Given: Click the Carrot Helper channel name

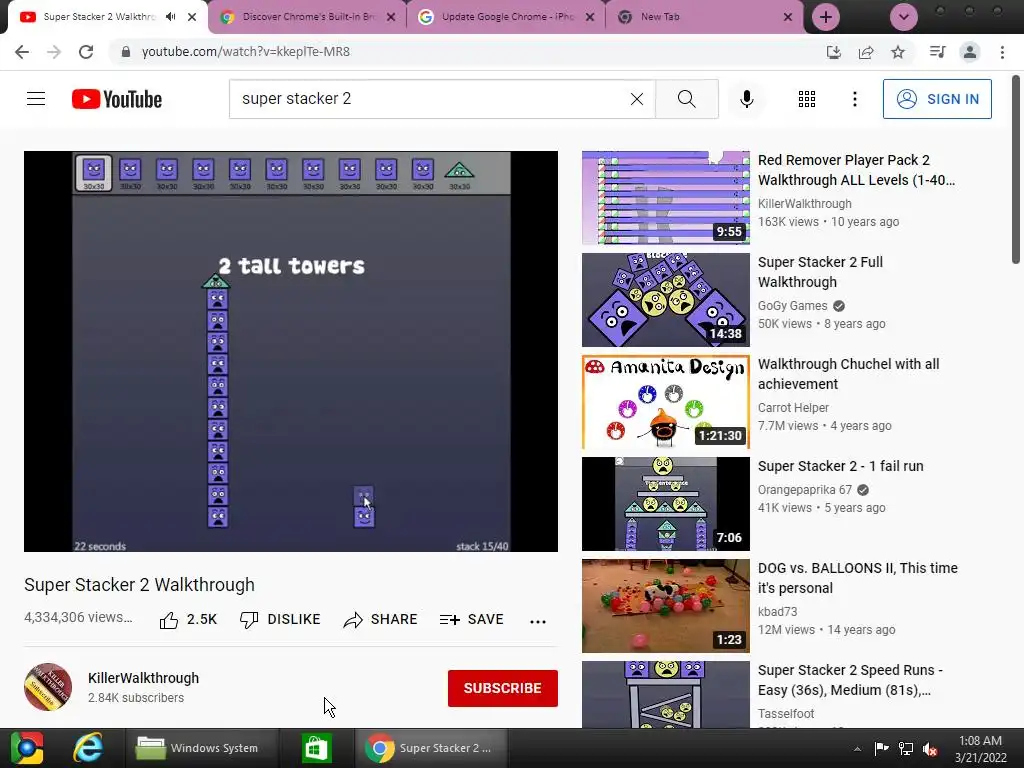Looking at the screenshot, I should [x=793, y=408].
